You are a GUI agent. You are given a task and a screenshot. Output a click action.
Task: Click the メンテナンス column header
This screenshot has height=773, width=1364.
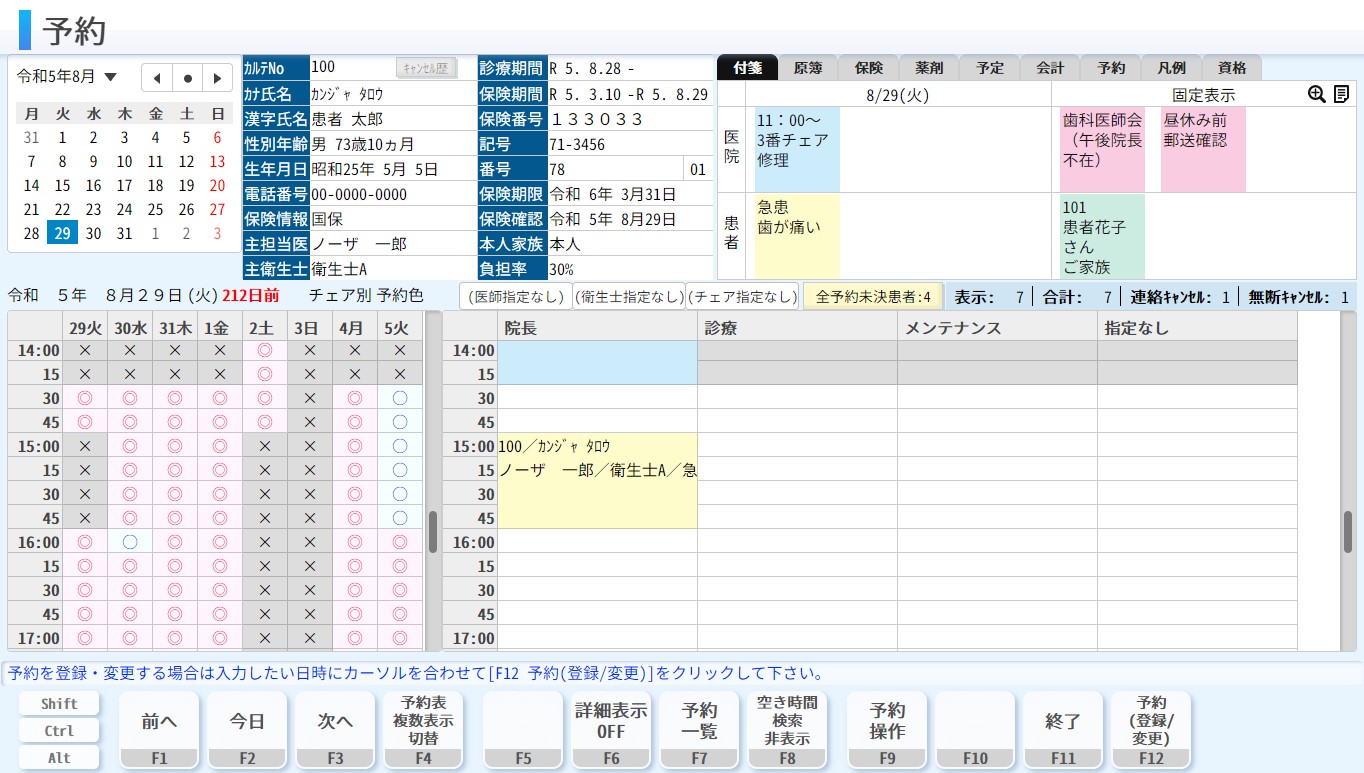click(997, 327)
